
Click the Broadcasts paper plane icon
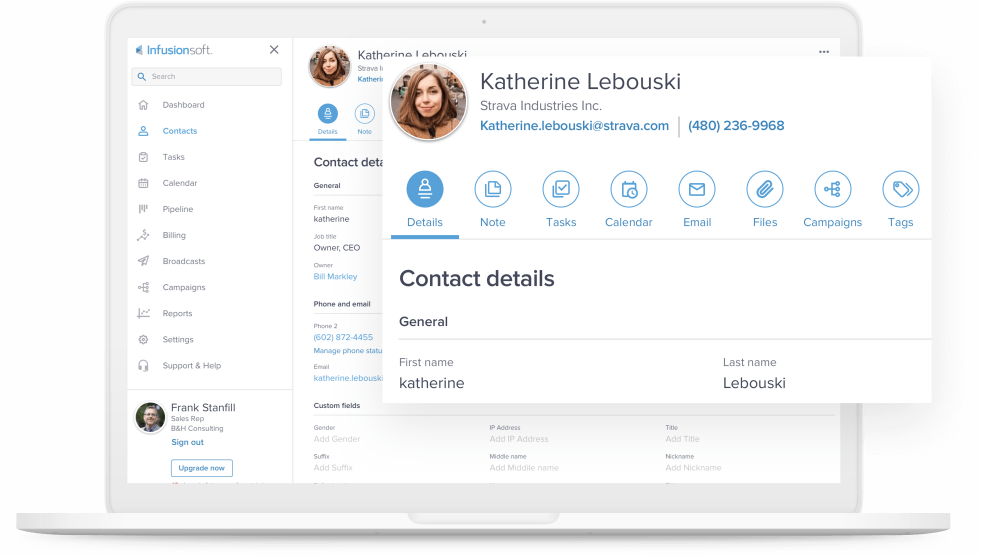(143, 261)
